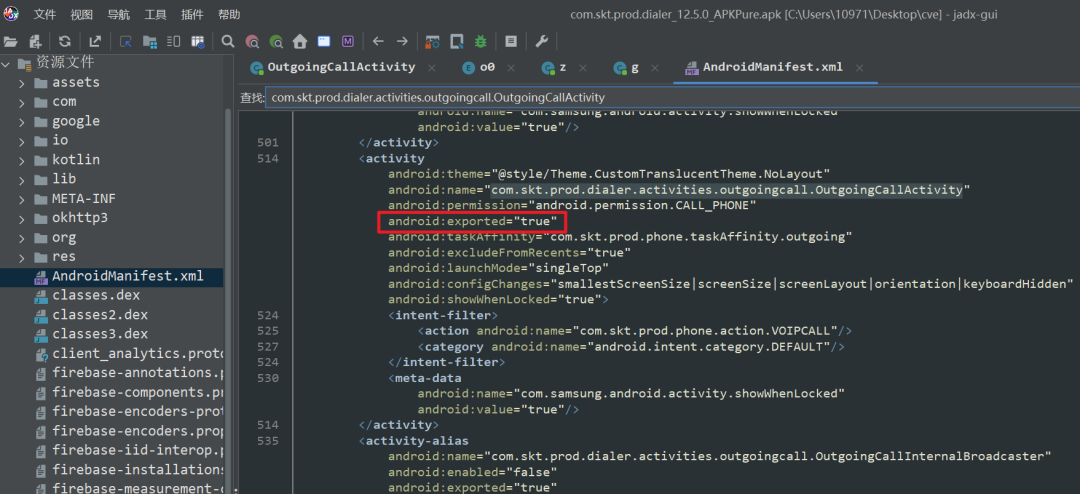Select the client_analytics.proto file
1080x494 pixels.
(138, 354)
